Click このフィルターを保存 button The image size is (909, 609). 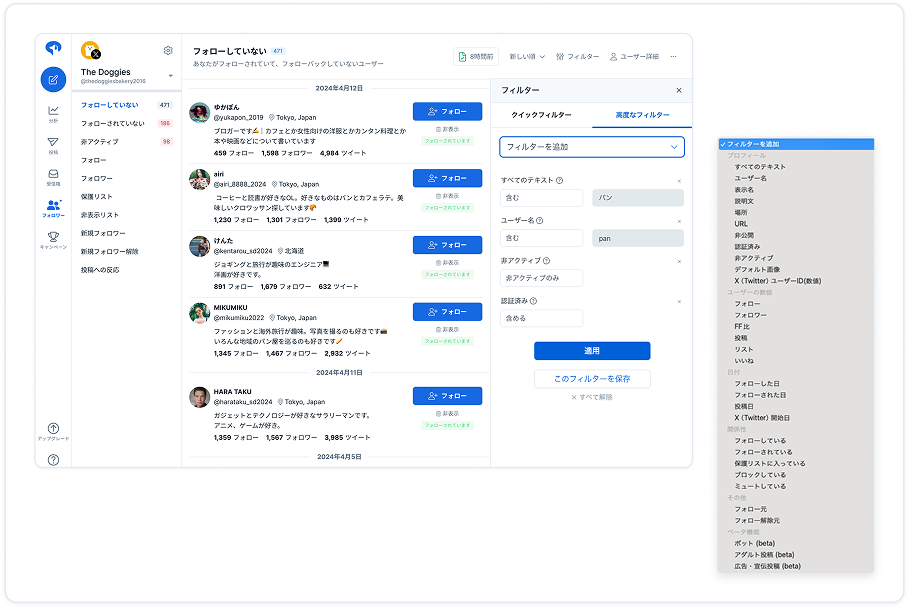pos(592,379)
